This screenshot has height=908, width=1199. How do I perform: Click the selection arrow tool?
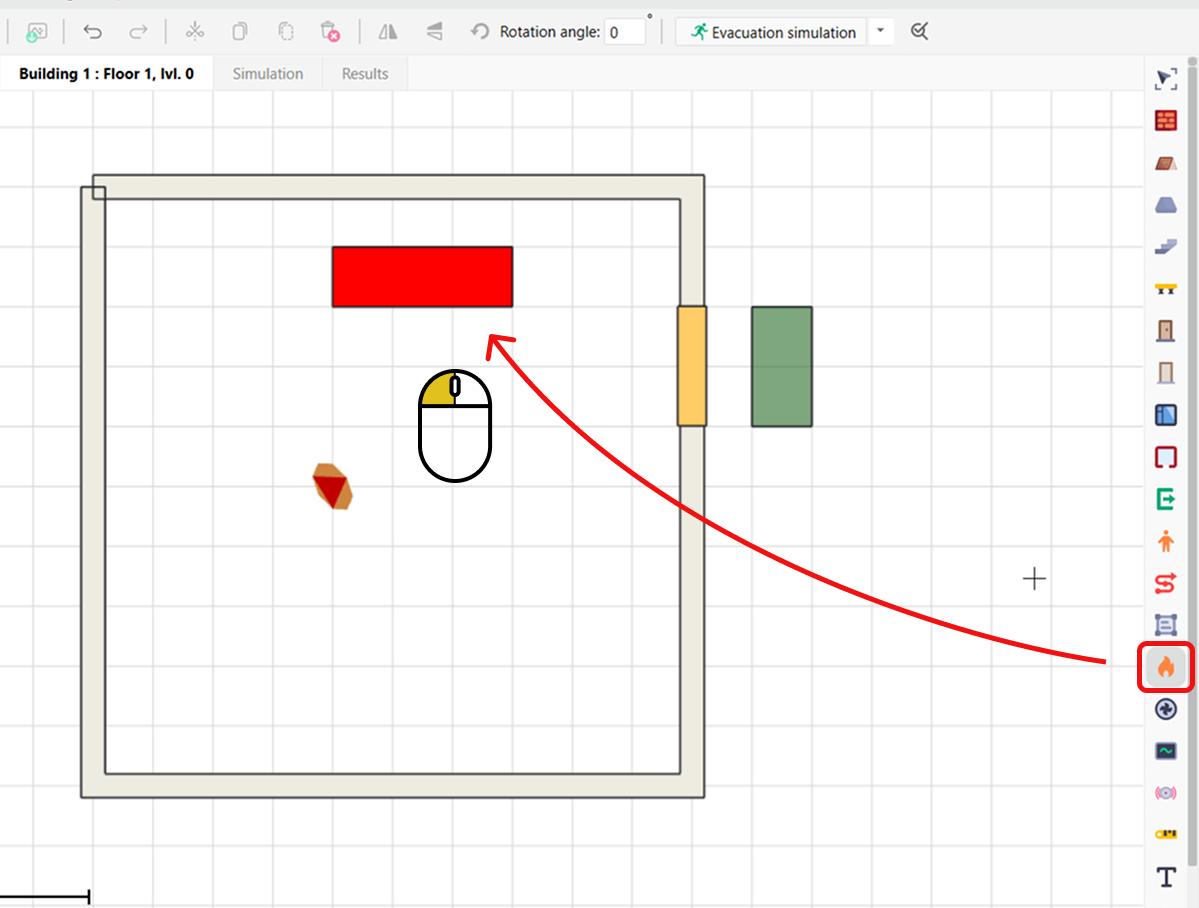(x=1165, y=79)
